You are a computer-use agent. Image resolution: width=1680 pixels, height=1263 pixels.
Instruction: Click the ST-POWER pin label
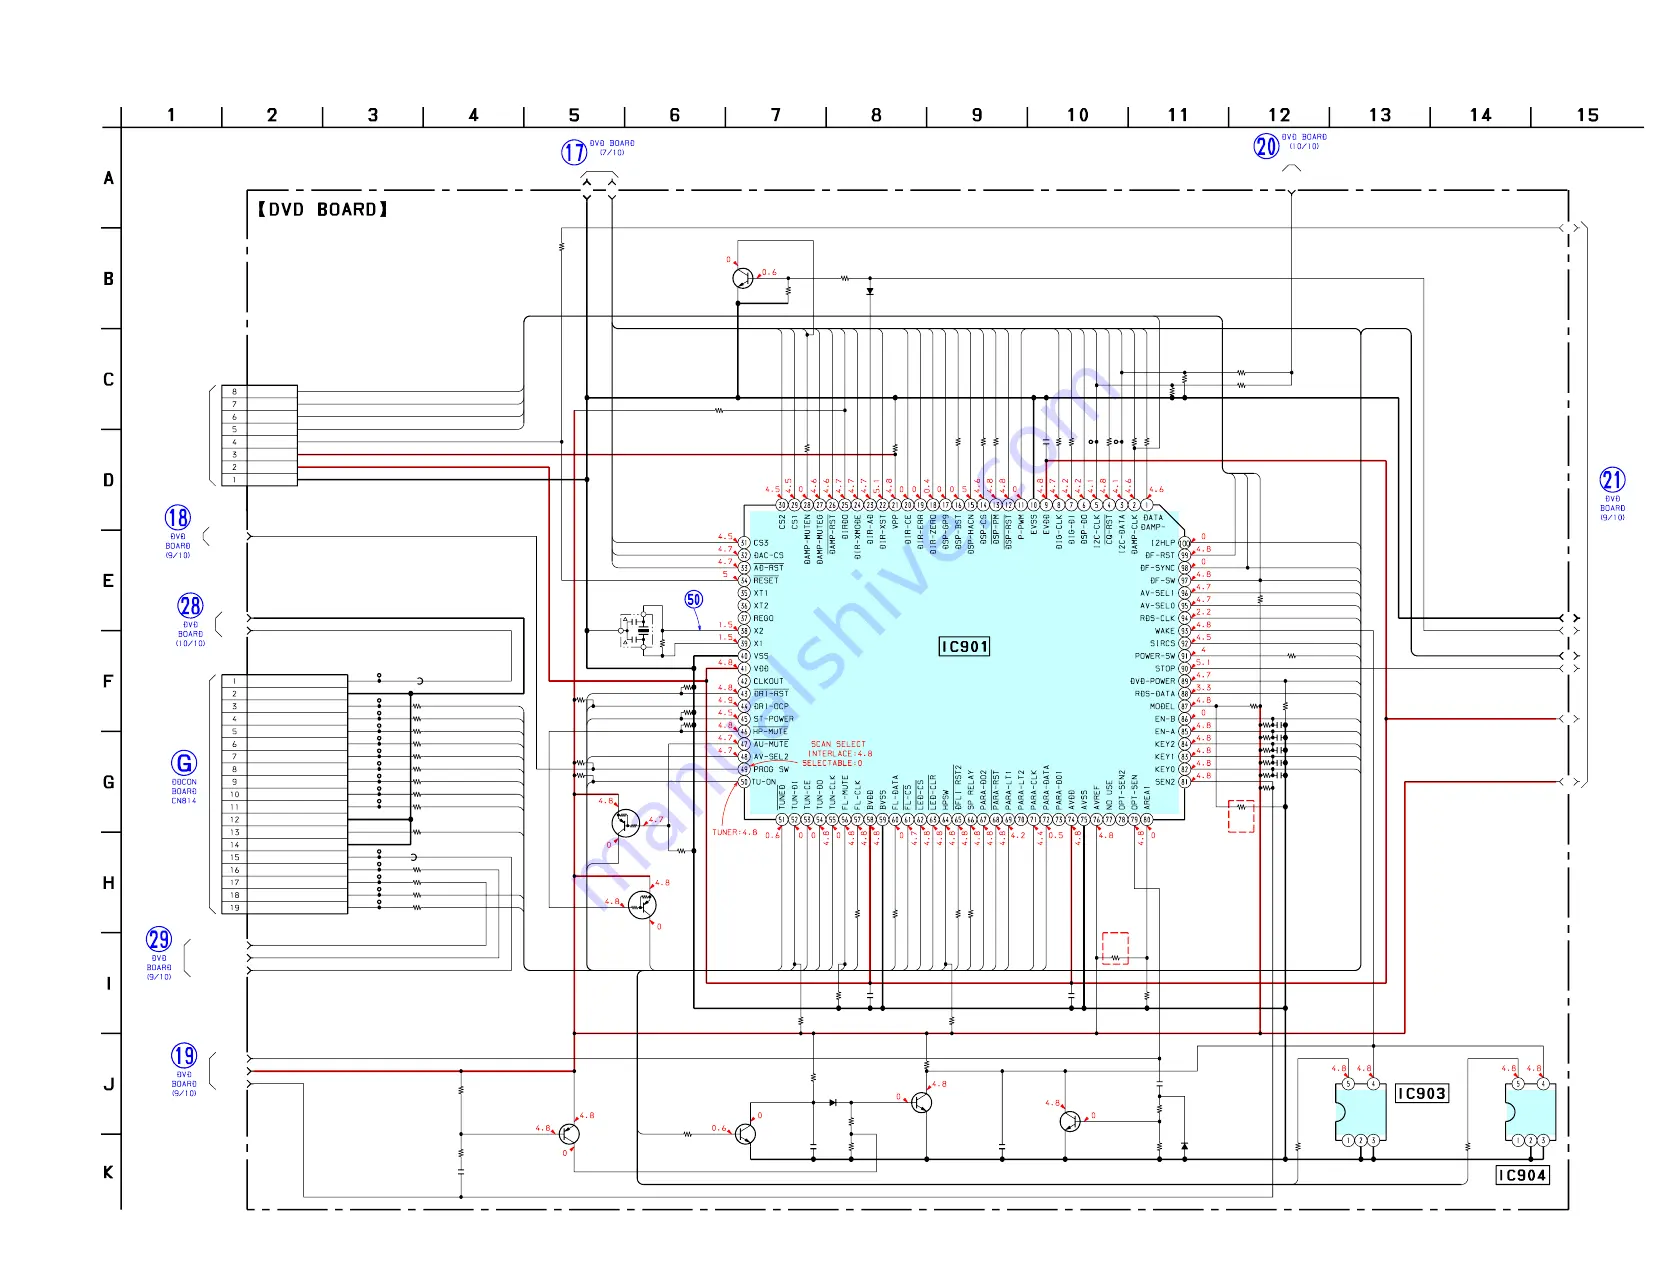pyautogui.click(x=773, y=718)
